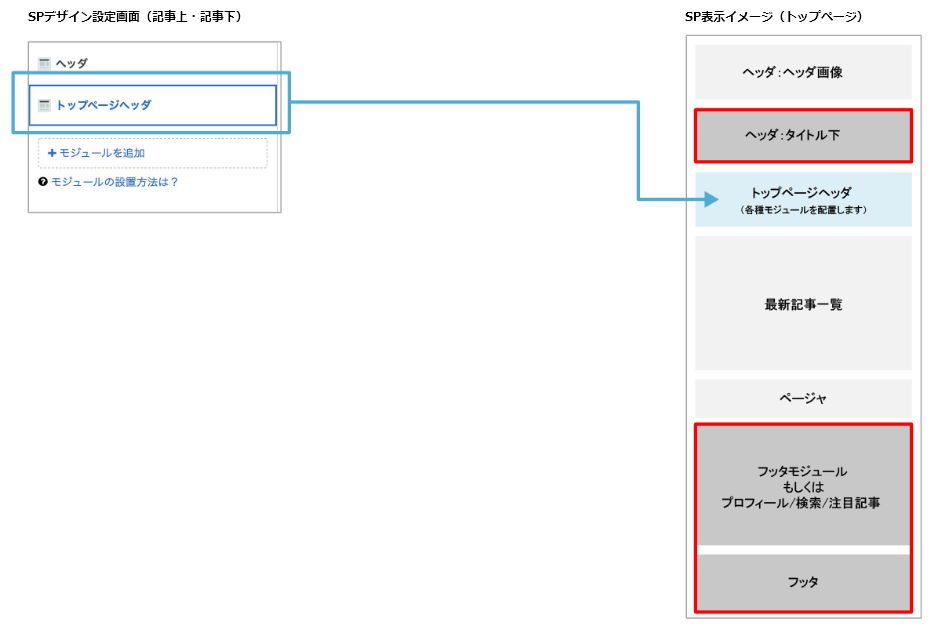This screenshot has height=633, width=942.
Task: Select the blue トップページヘッダ preview block
Action: [802, 199]
